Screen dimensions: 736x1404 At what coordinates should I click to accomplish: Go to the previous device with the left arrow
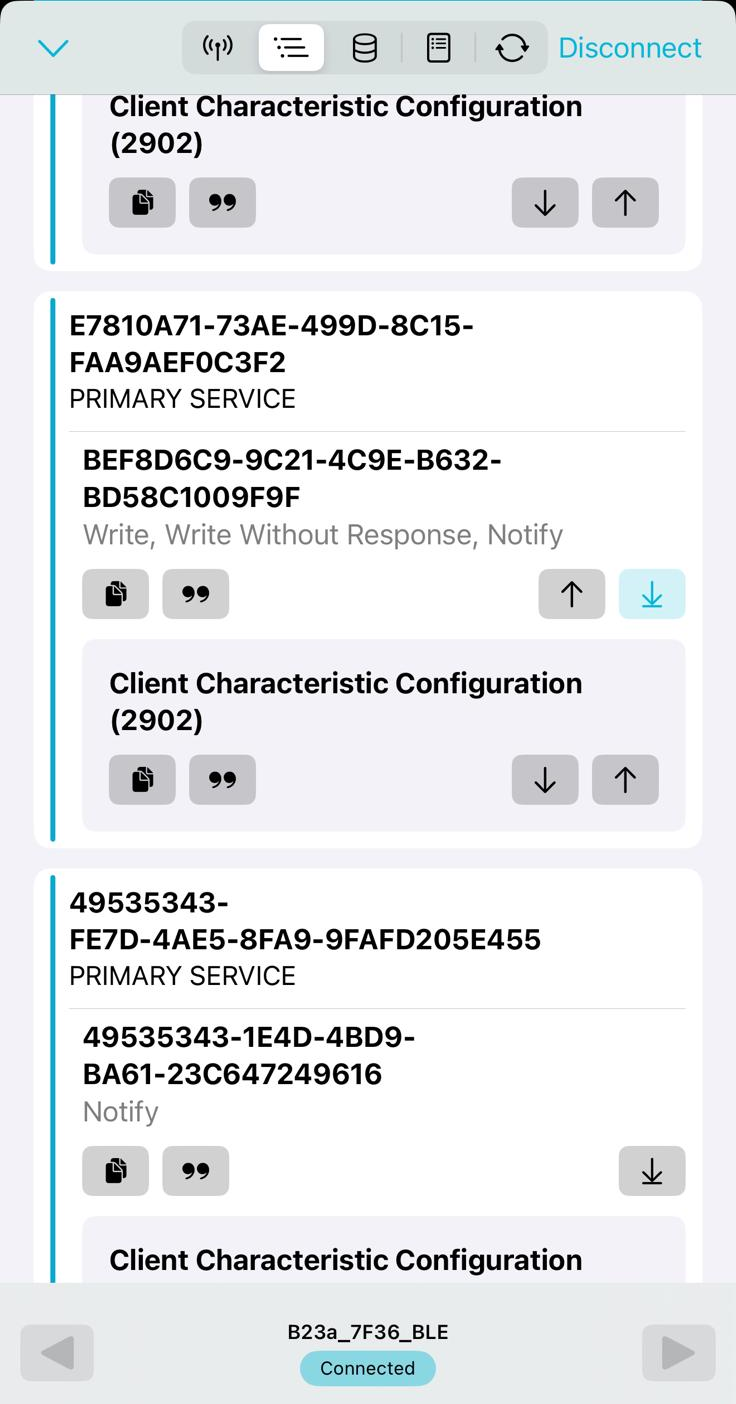(x=57, y=1353)
